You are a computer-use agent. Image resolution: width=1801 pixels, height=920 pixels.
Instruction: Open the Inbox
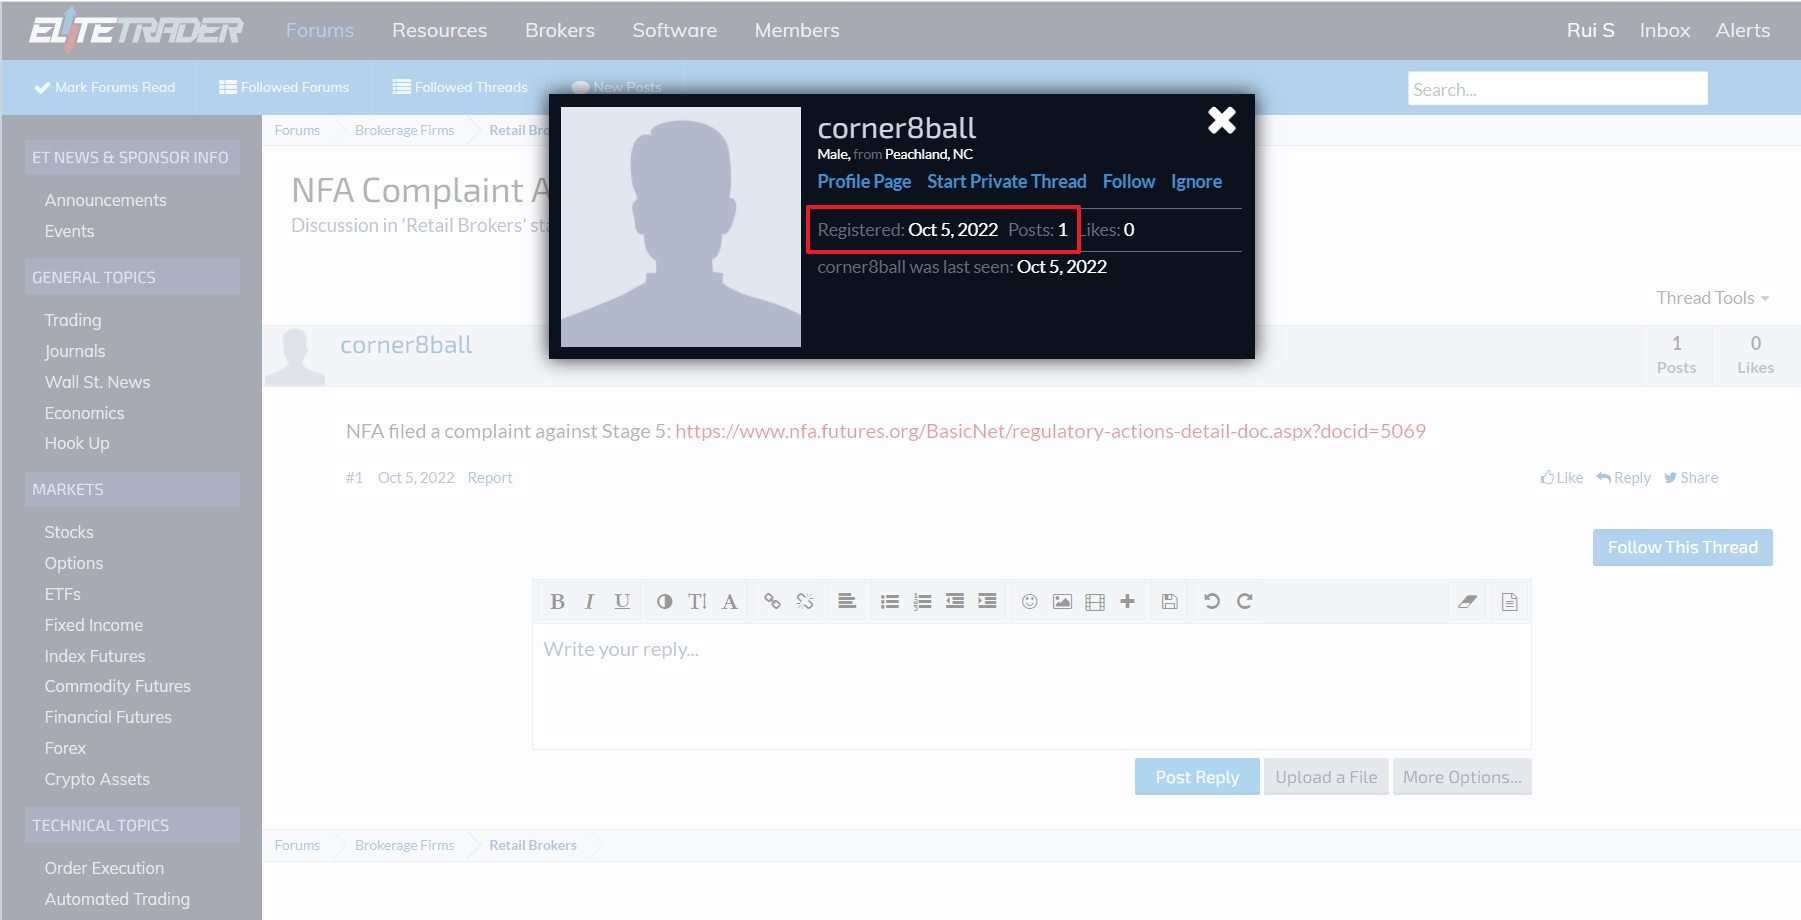point(1665,30)
